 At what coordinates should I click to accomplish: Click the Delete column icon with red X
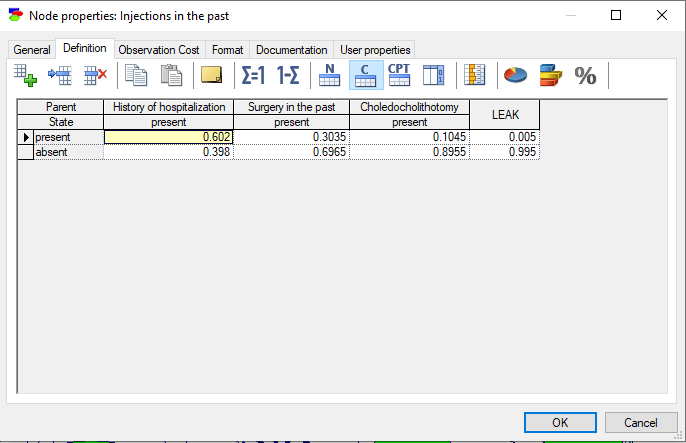[x=95, y=75]
